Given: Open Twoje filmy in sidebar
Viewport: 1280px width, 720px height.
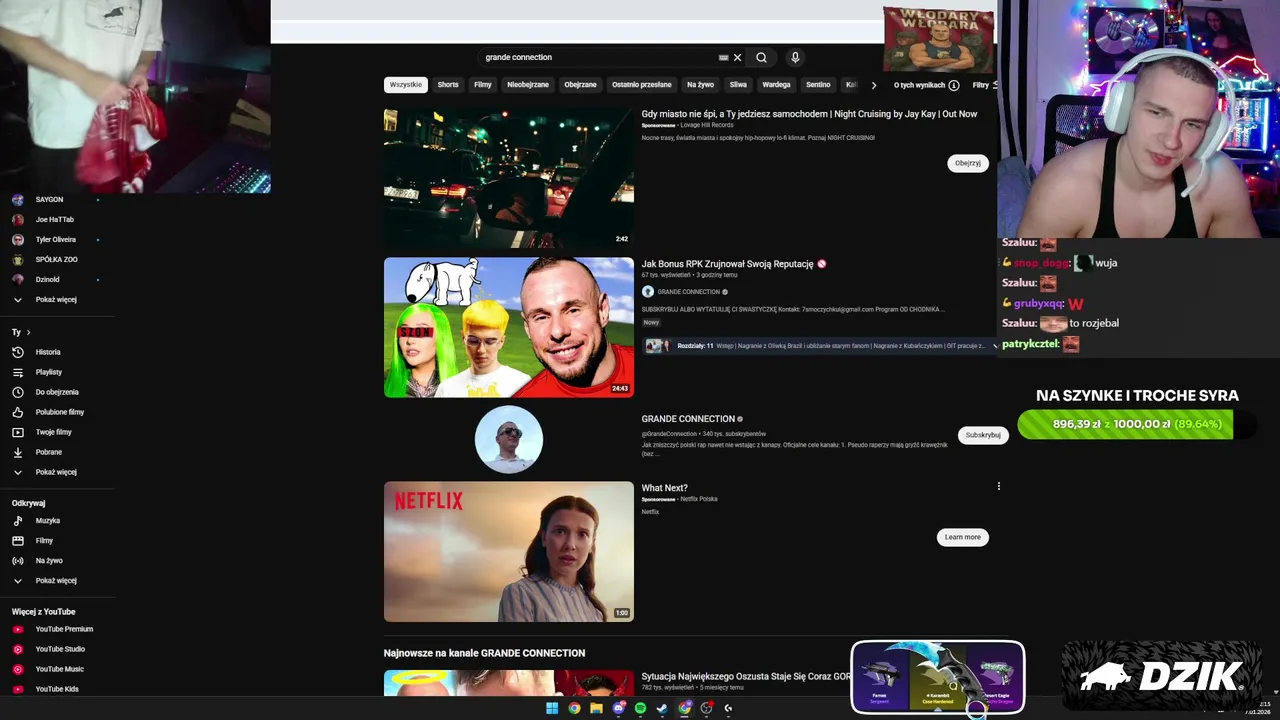Looking at the screenshot, I should tap(53, 432).
